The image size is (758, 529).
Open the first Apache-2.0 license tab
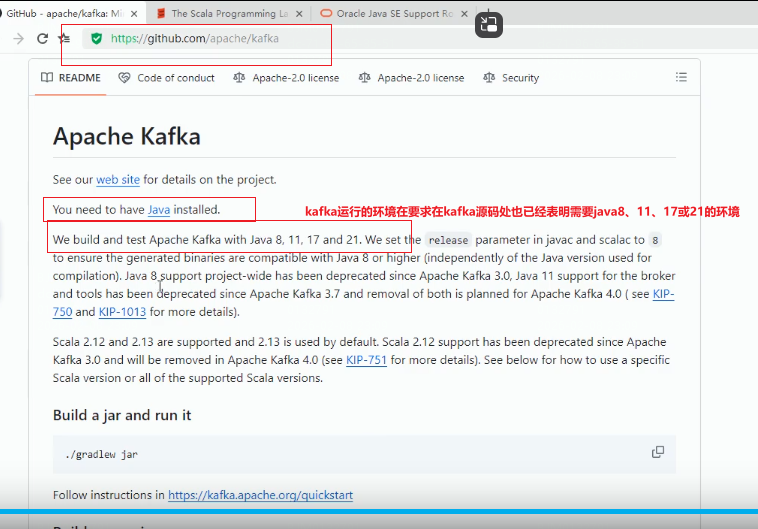[286, 78]
